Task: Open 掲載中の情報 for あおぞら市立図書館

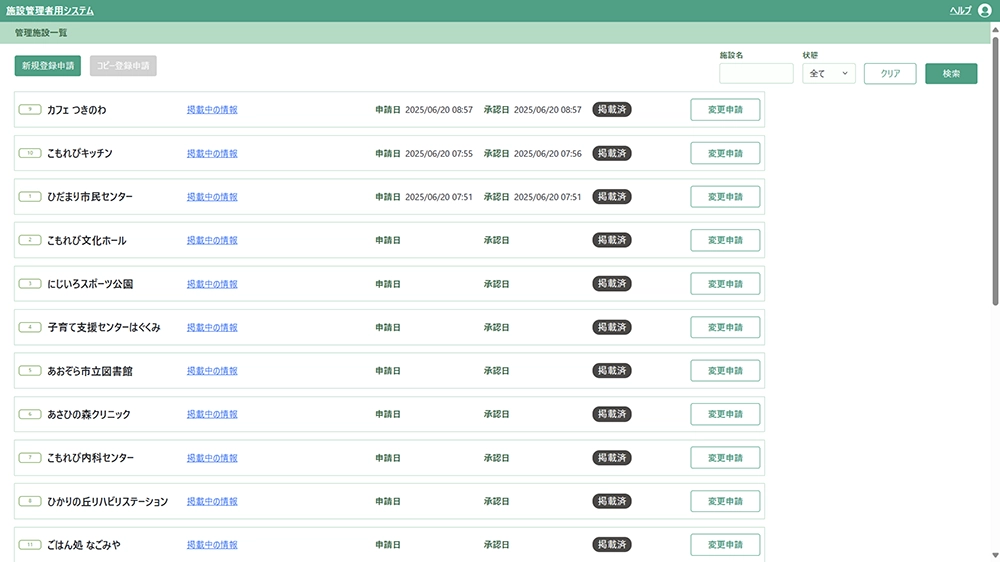Action: click(212, 371)
